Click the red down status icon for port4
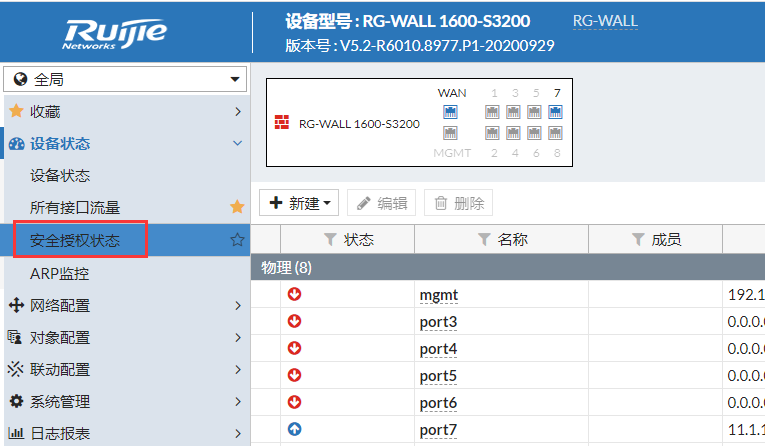765x446 pixels. (294, 348)
